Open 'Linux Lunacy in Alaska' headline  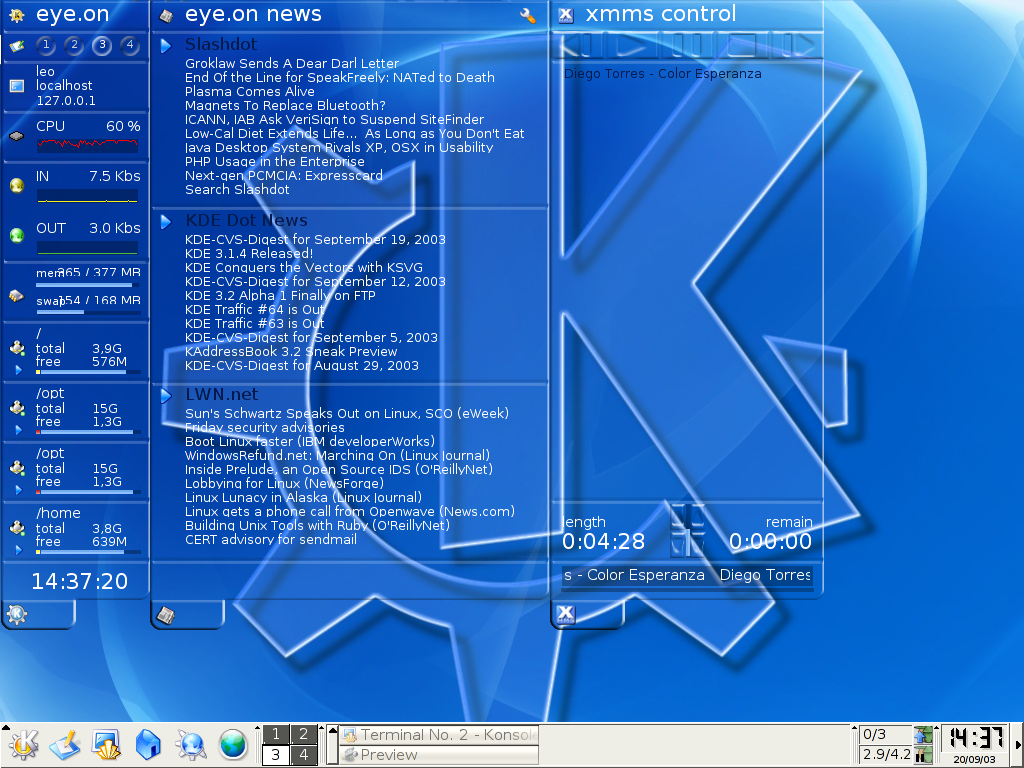(303, 498)
